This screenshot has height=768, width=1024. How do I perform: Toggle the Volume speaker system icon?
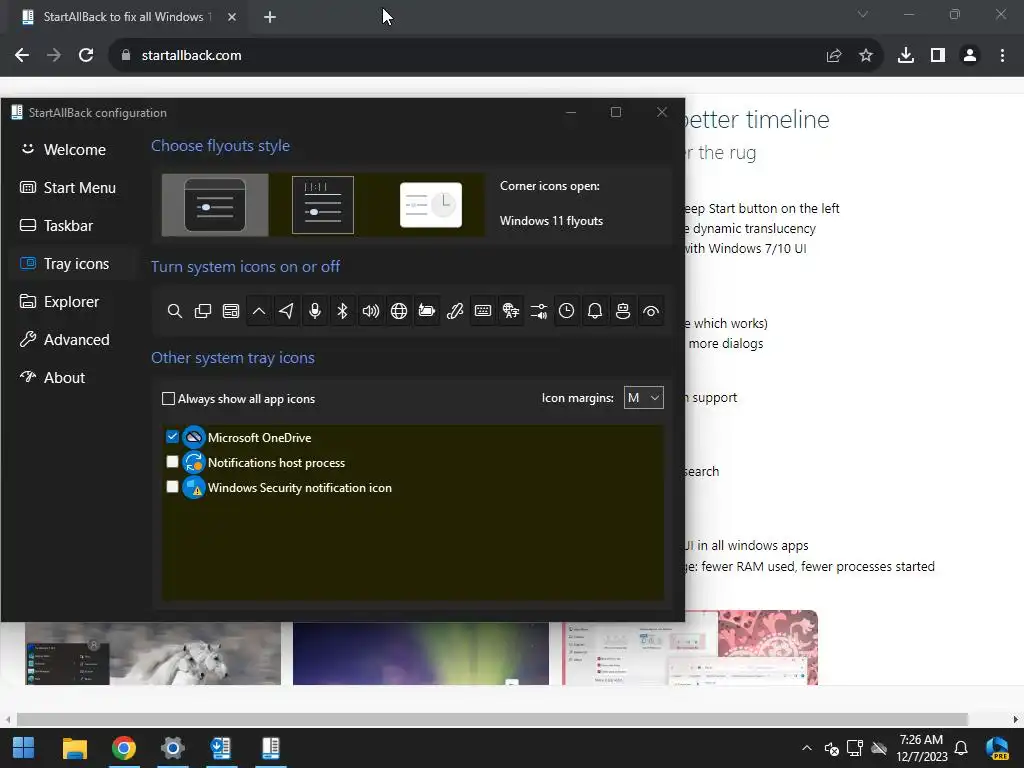[x=371, y=312]
